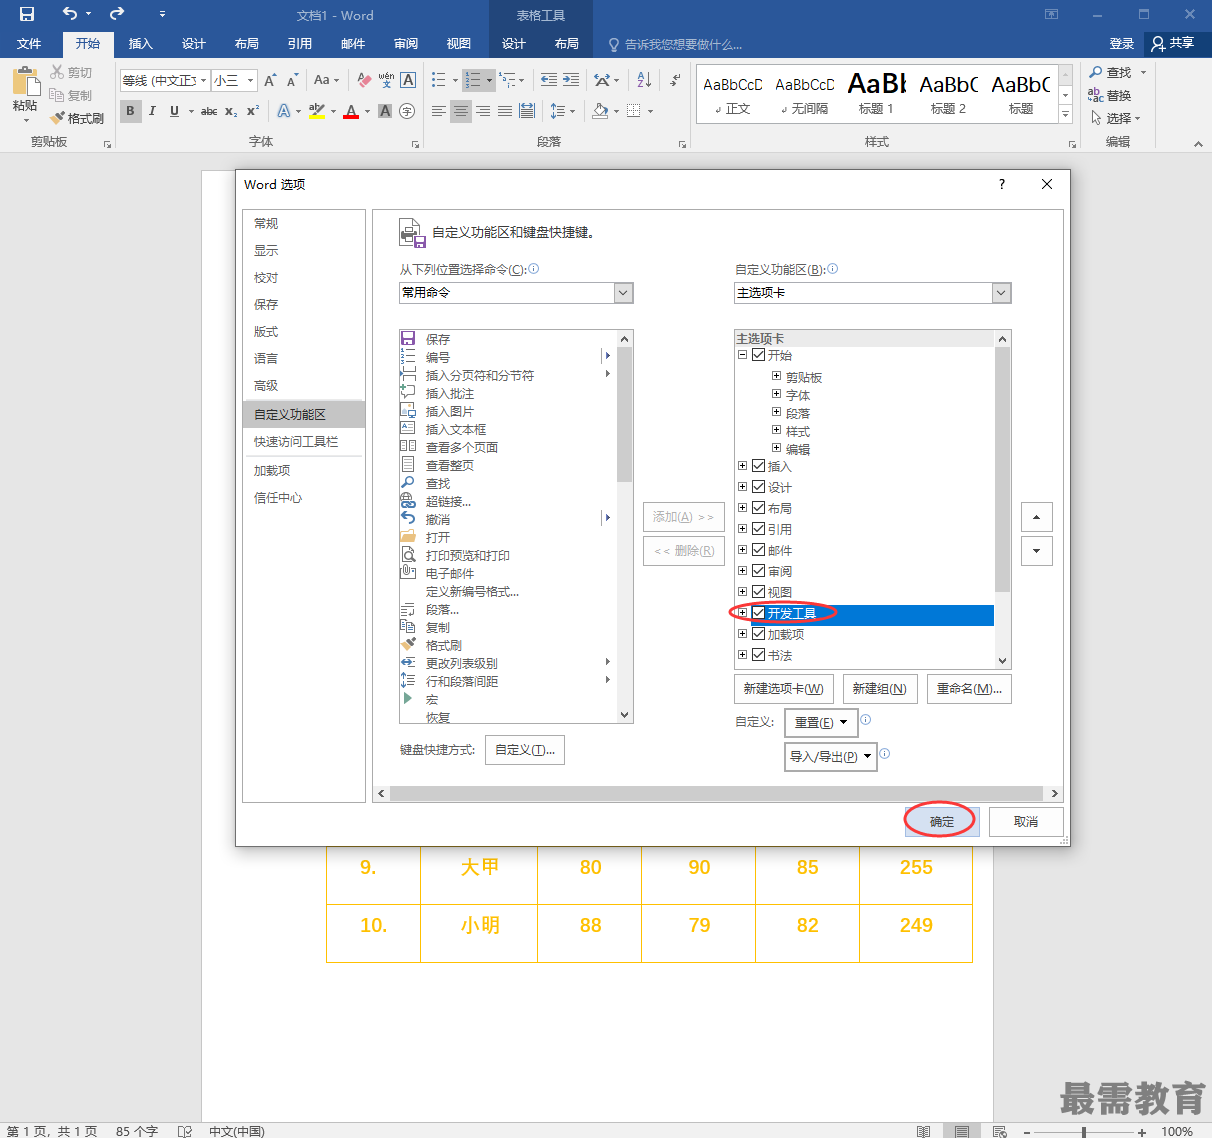Click the sort A-Z icon

pos(644,80)
